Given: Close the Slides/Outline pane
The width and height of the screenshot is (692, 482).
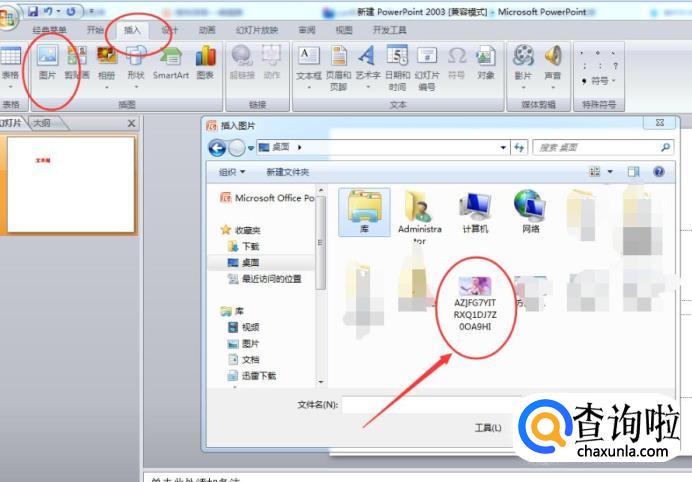Looking at the screenshot, I should [131, 123].
